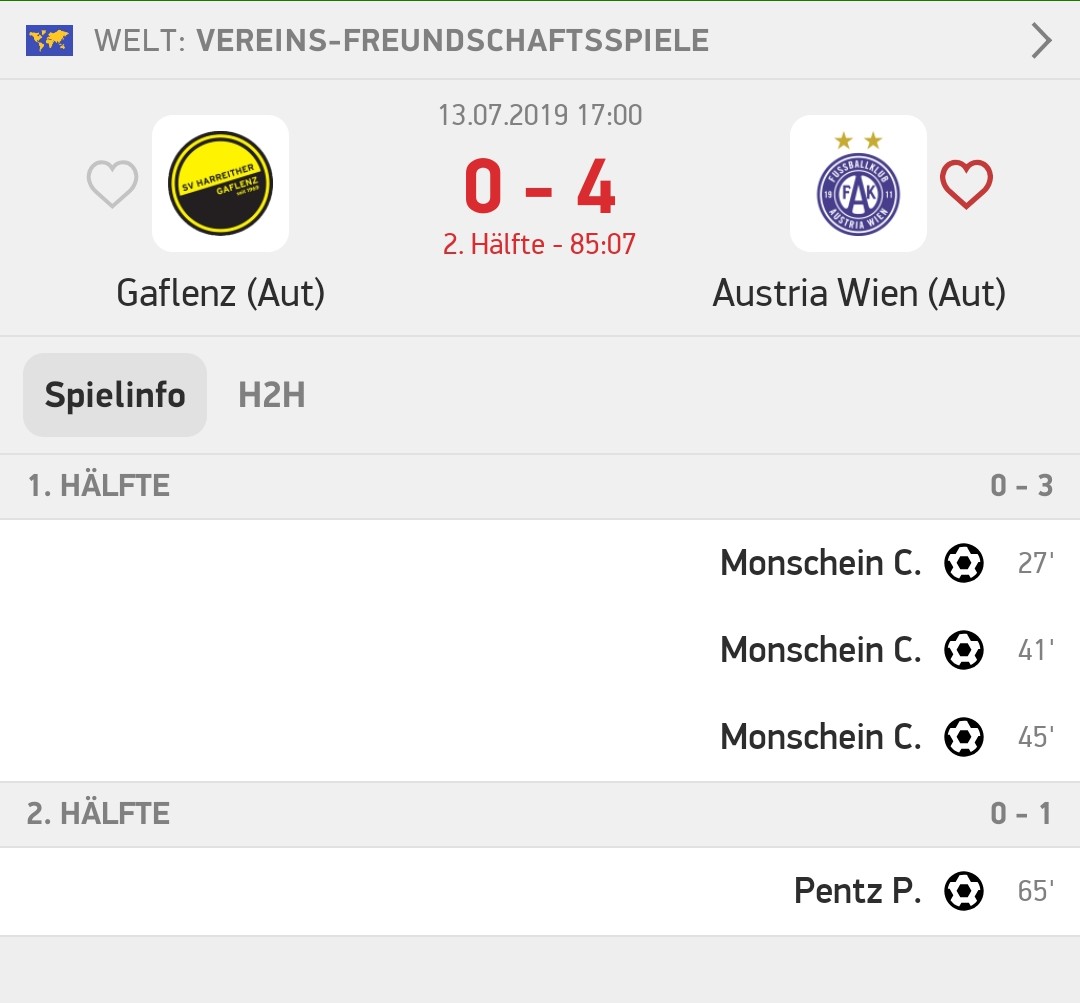Open Monschein C. scorer at 27'
Viewport: 1080px width, 1003px height.
click(821, 563)
